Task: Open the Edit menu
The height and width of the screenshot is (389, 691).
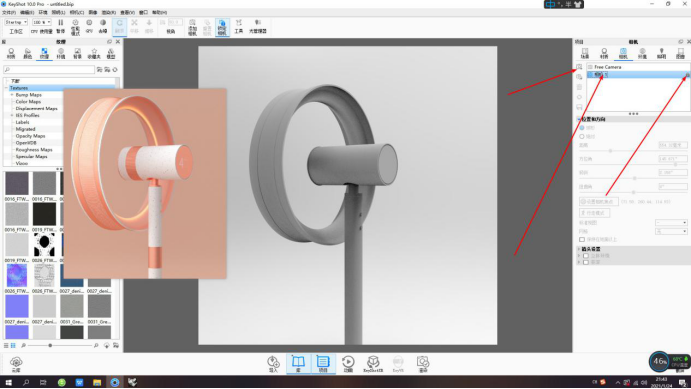Action: [x=27, y=12]
